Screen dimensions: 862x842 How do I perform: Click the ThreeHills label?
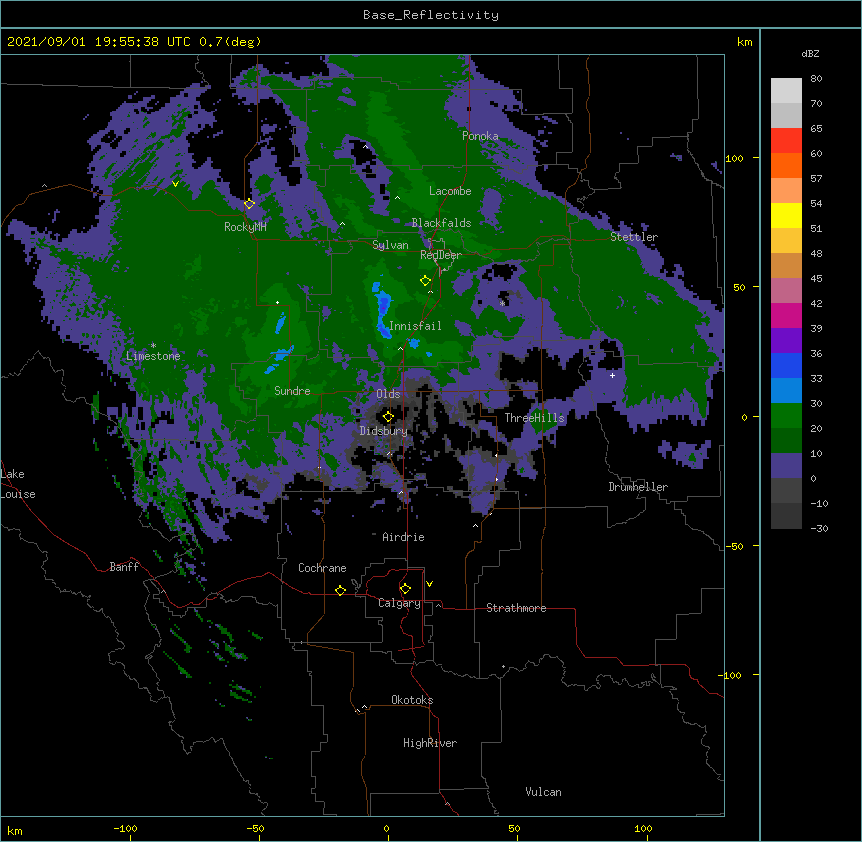534,418
